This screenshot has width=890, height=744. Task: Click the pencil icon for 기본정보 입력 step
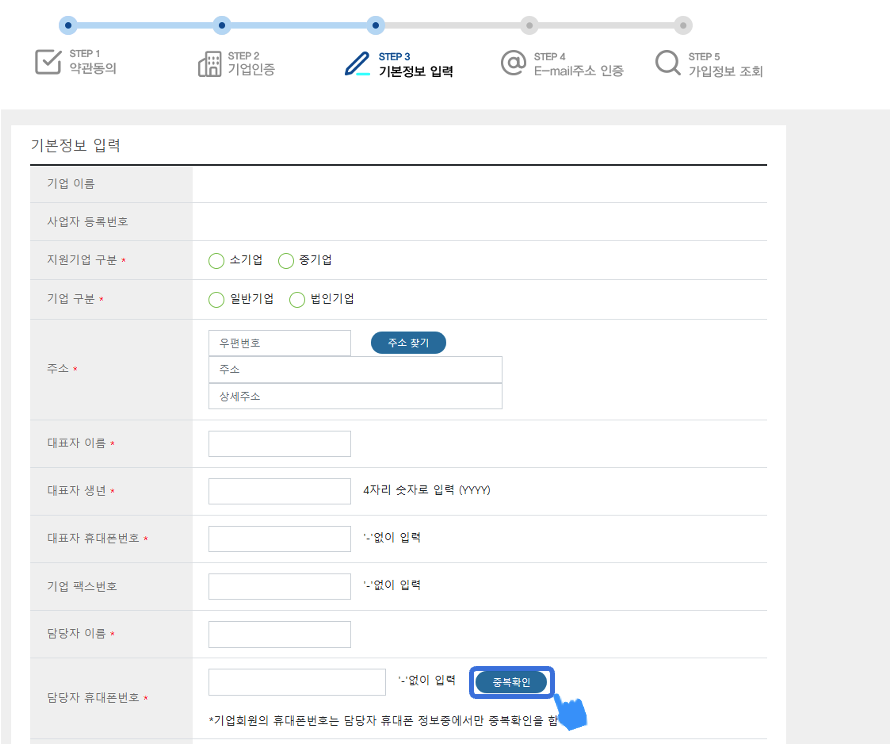[x=357, y=64]
